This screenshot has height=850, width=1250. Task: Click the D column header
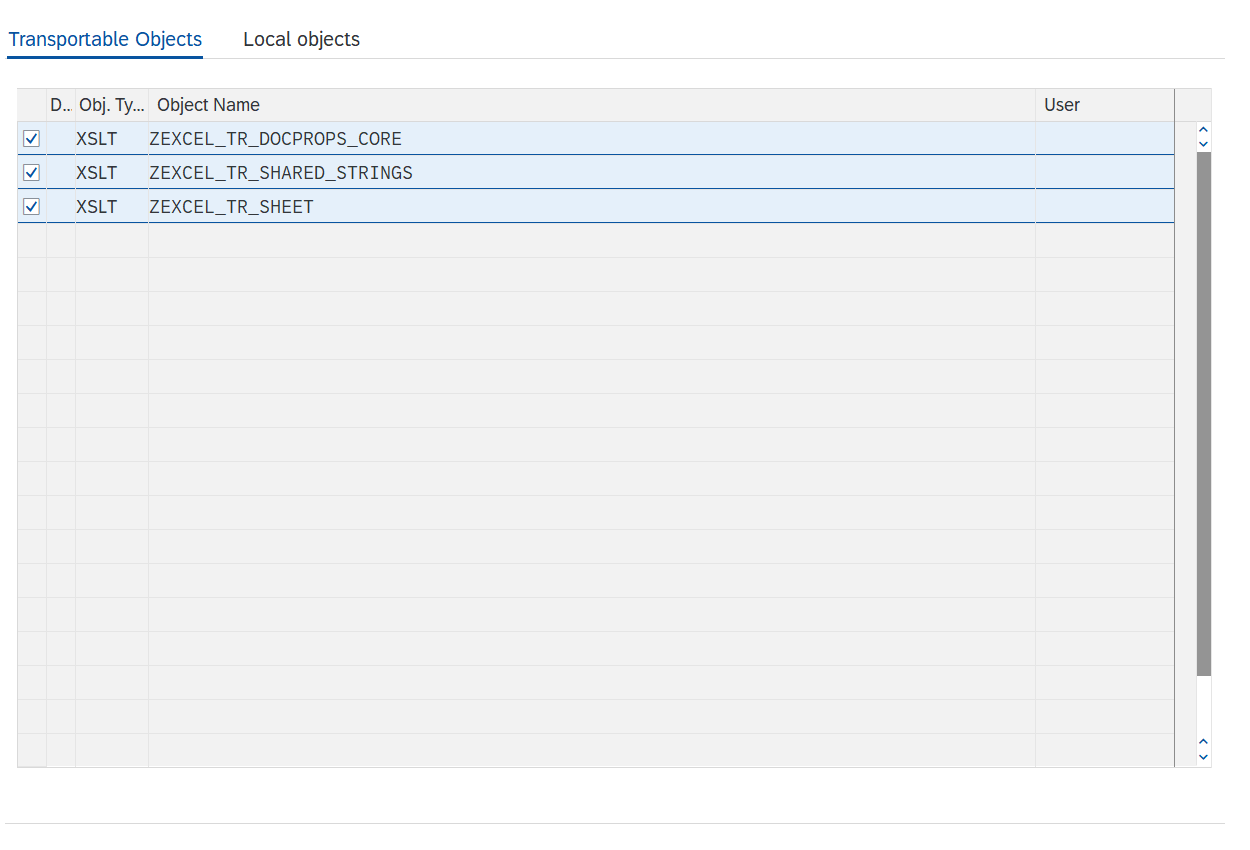point(59,104)
